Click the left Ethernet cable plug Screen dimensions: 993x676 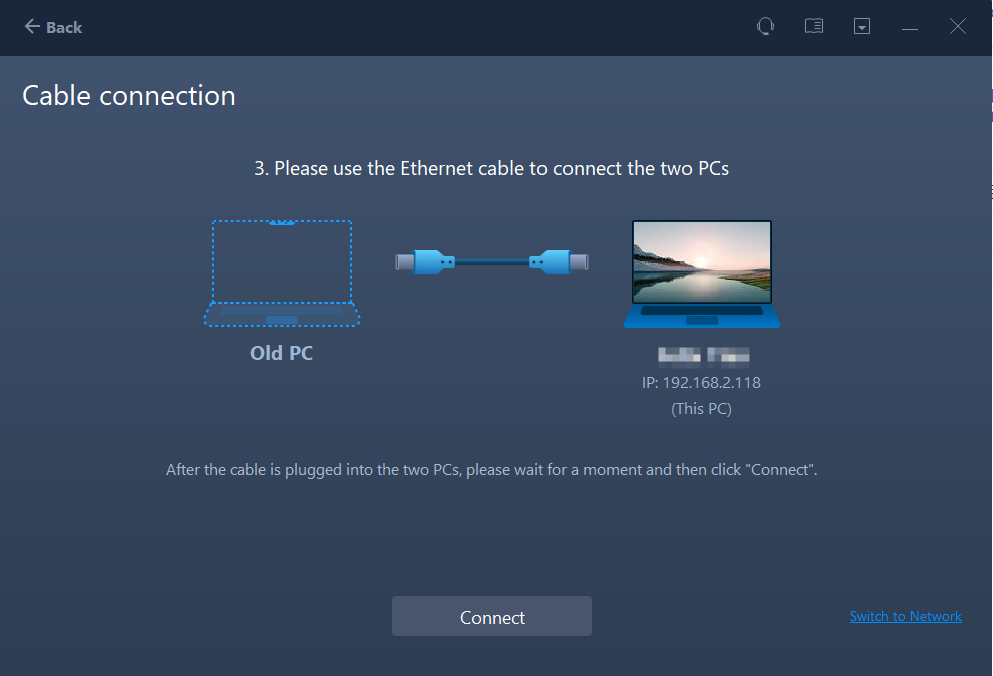[x=426, y=262]
